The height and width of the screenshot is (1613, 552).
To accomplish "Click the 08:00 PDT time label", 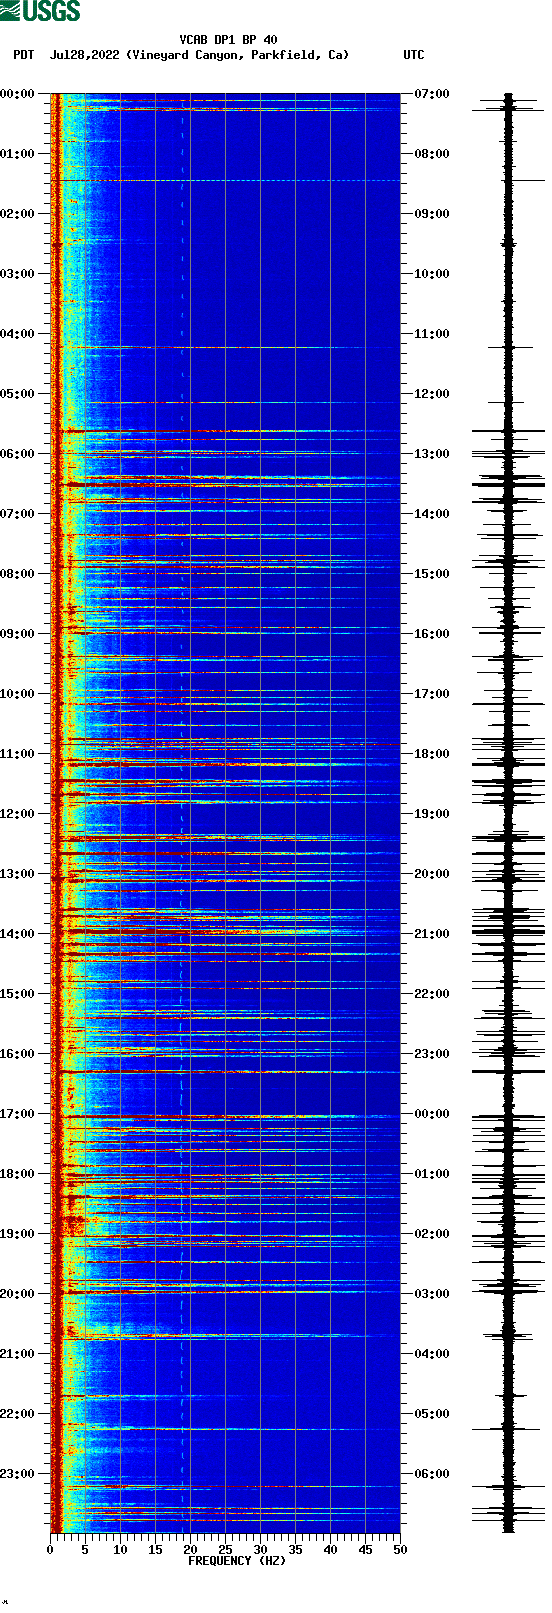I will pos(17,574).
